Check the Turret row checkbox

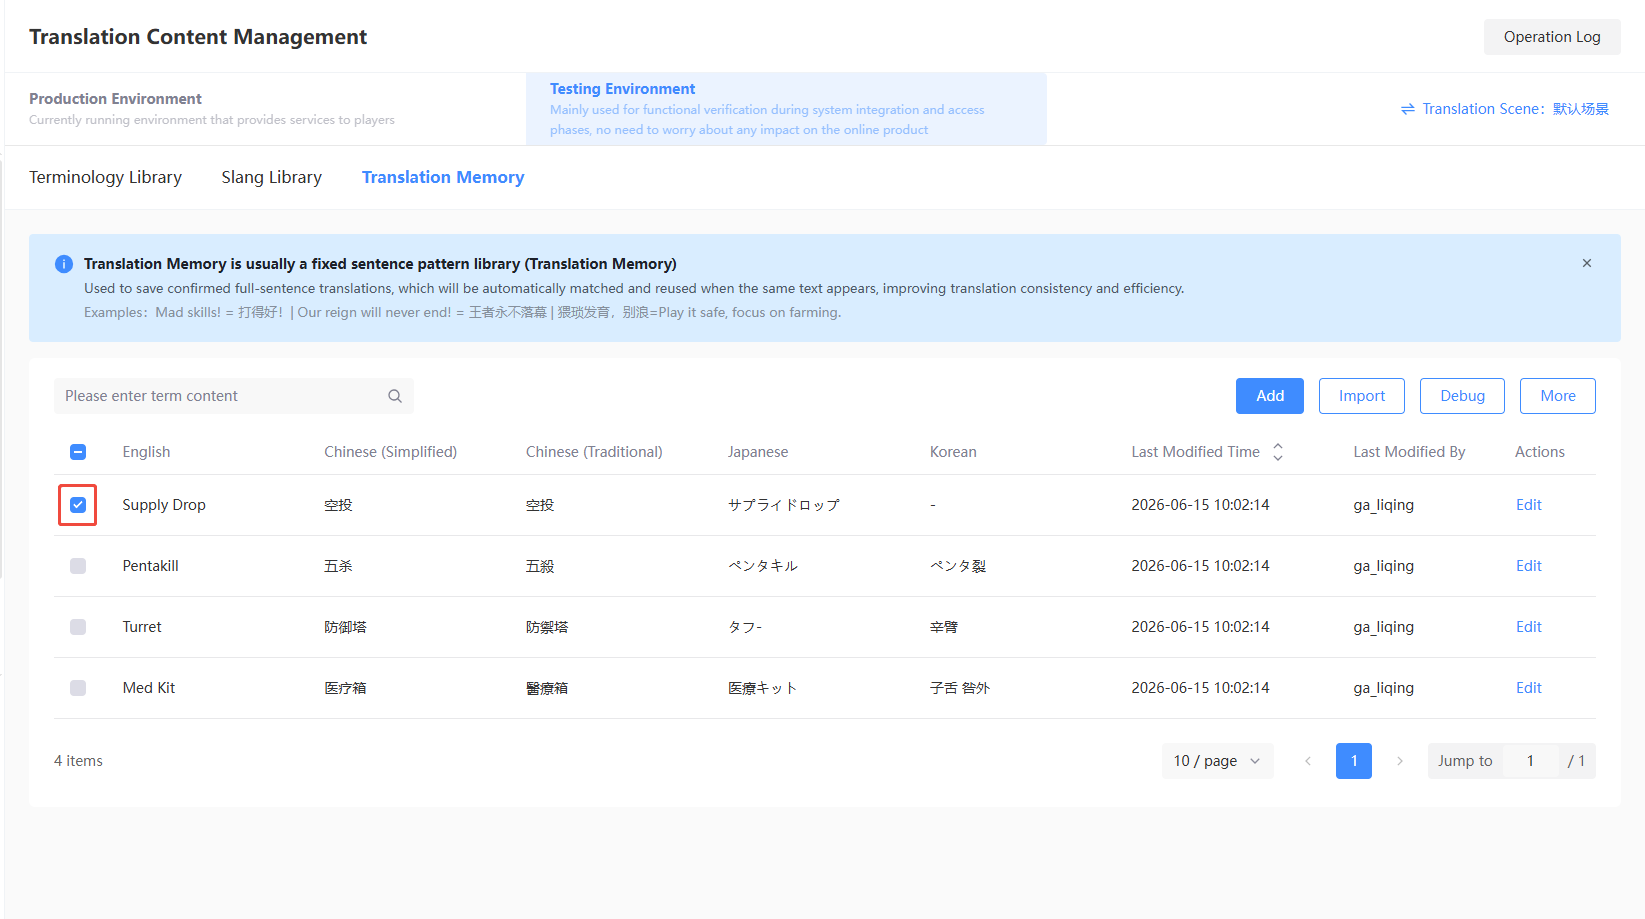tap(78, 627)
